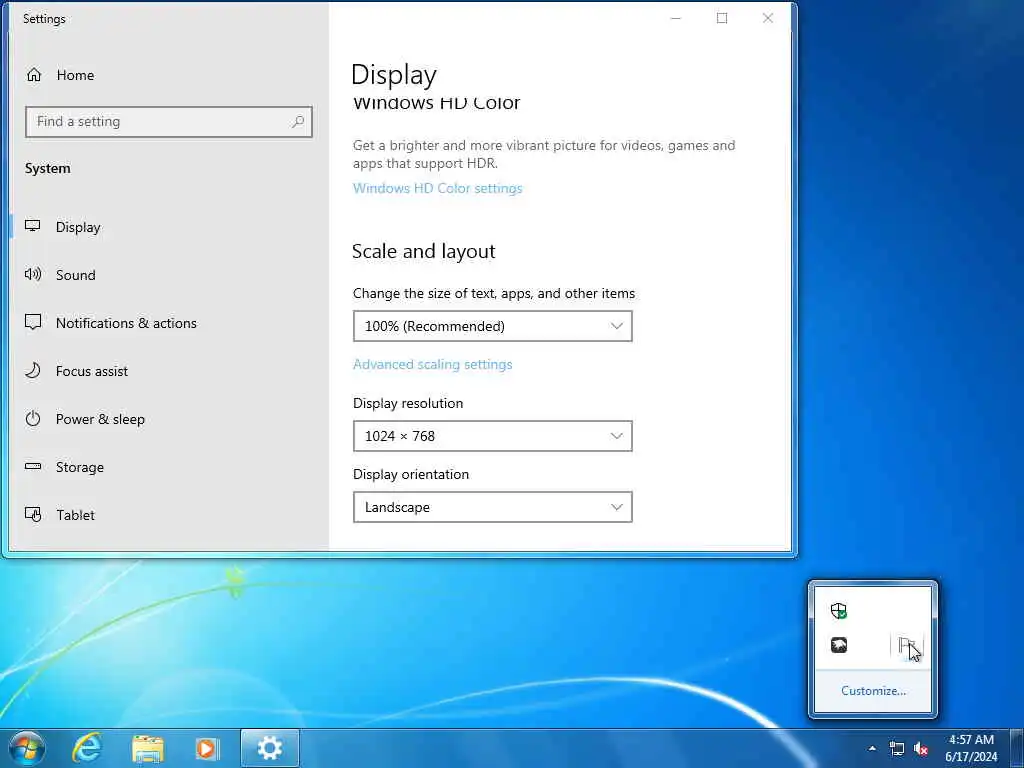The width and height of the screenshot is (1024, 768).
Task: Click the 'Scale and layout' heading
Action: tap(423, 251)
